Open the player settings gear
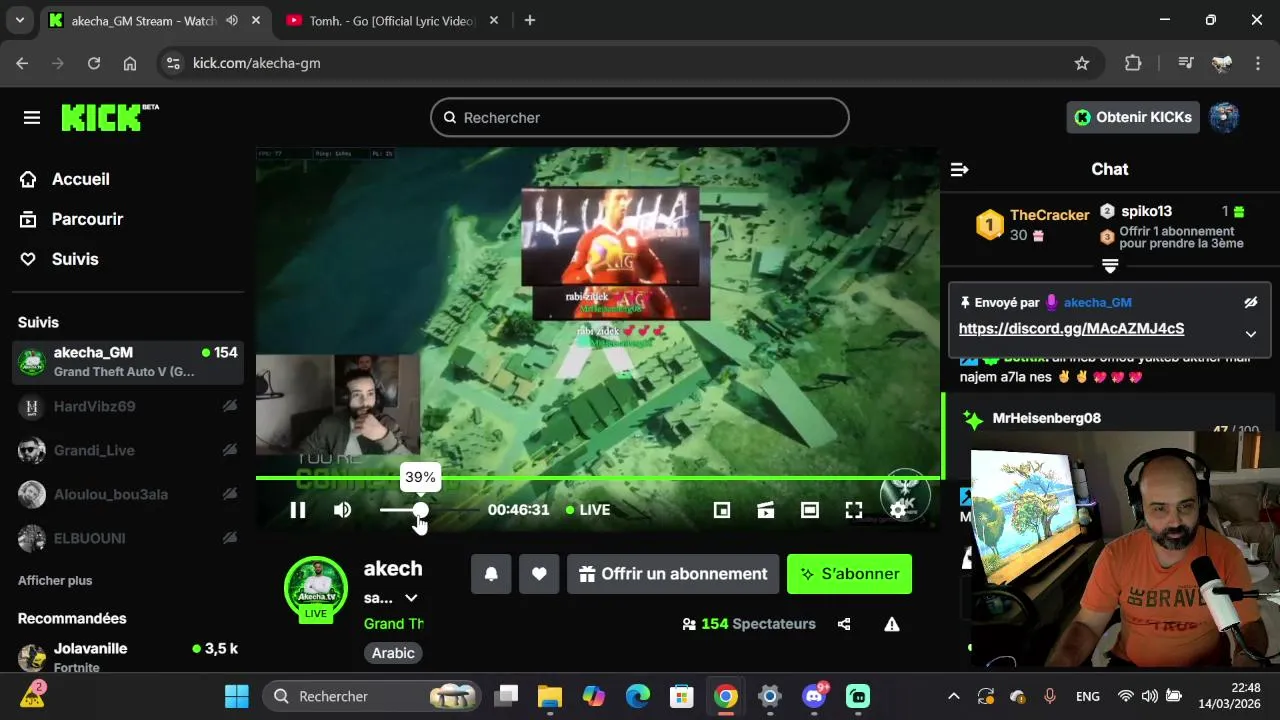 (898, 510)
